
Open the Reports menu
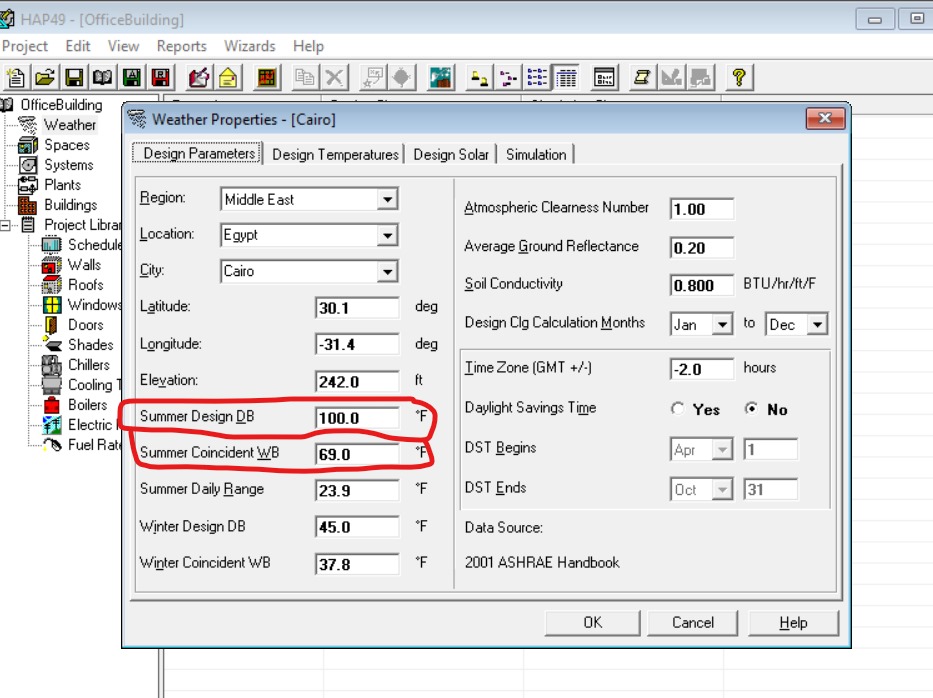pos(181,46)
